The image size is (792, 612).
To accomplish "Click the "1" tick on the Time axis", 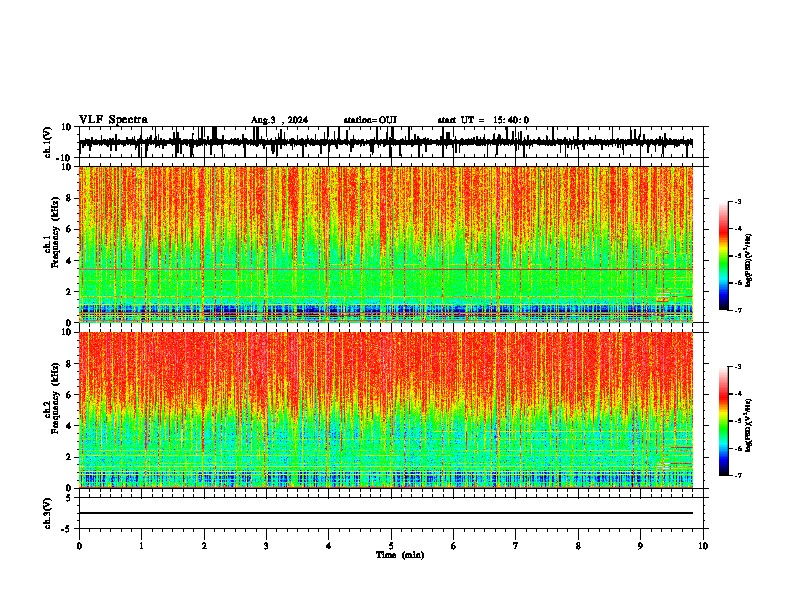I will click(x=141, y=546).
